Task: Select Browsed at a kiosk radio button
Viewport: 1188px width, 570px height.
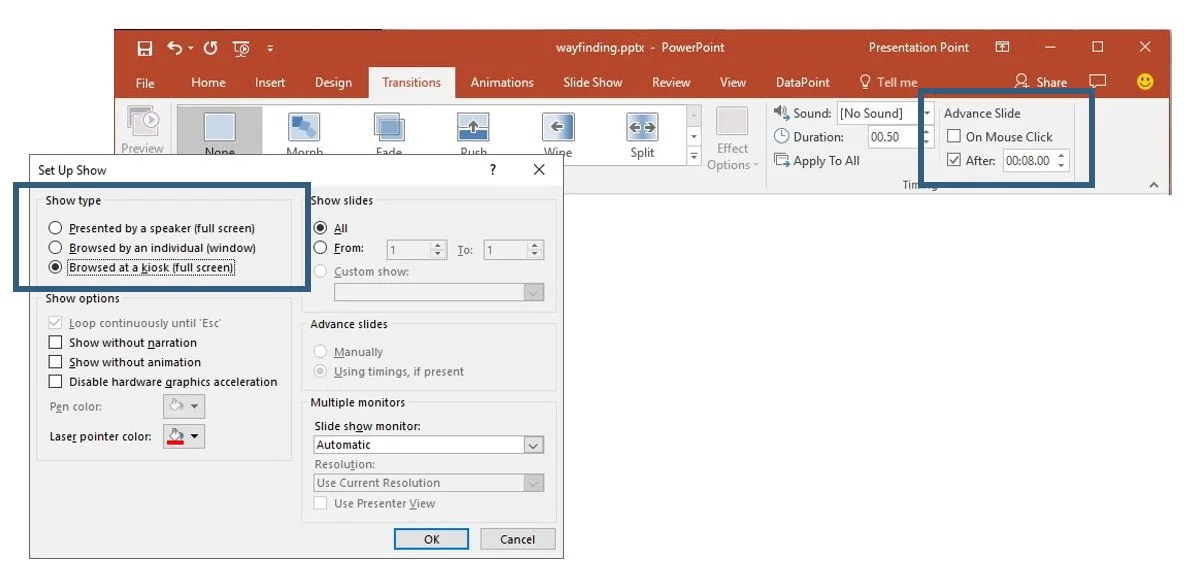Action: coord(55,267)
